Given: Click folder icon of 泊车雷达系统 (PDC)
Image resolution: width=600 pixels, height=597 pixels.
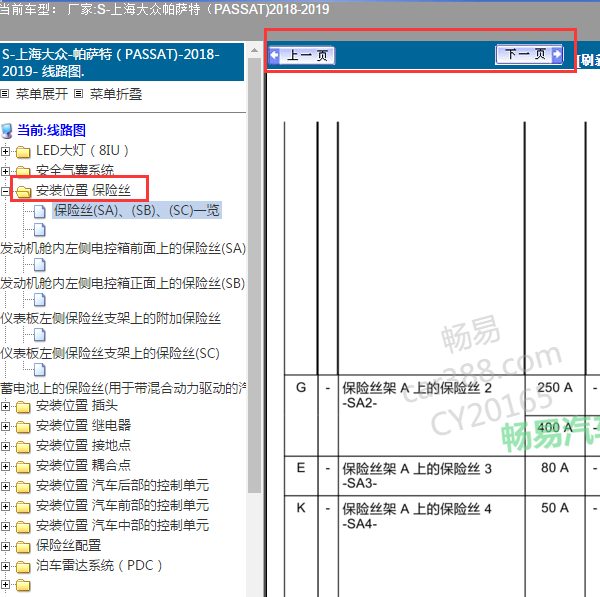Looking at the screenshot, I should [x=23, y=567].
